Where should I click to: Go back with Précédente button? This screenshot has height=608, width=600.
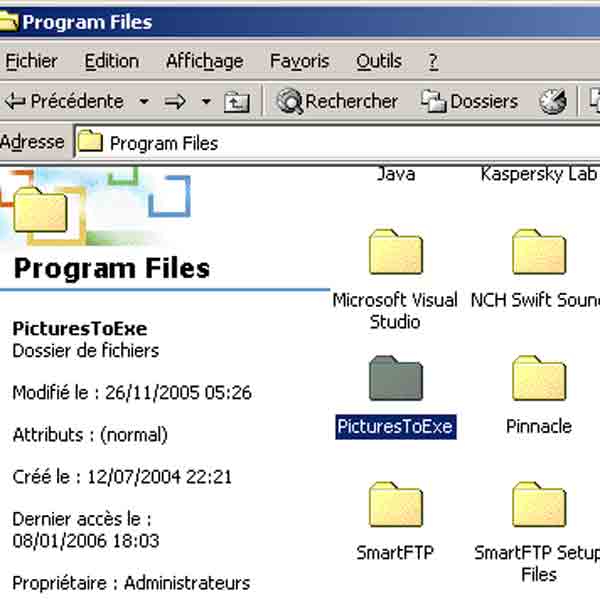64,102
